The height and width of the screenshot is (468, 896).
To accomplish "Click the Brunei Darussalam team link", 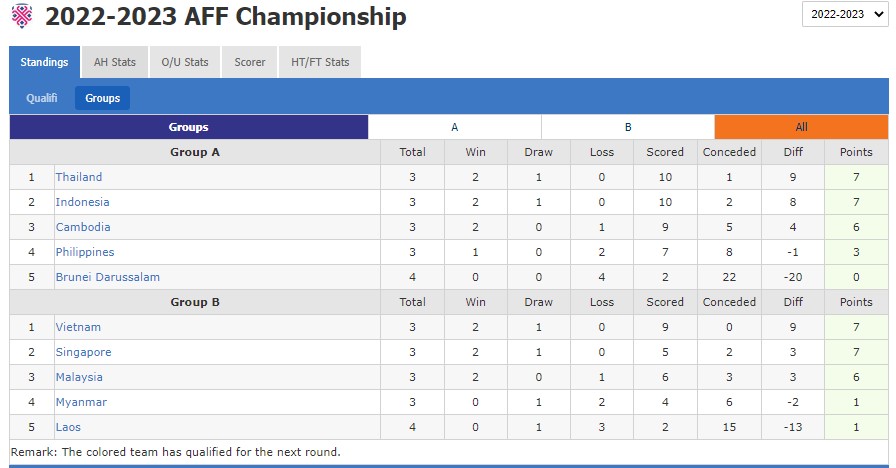I will coord(108,277).
